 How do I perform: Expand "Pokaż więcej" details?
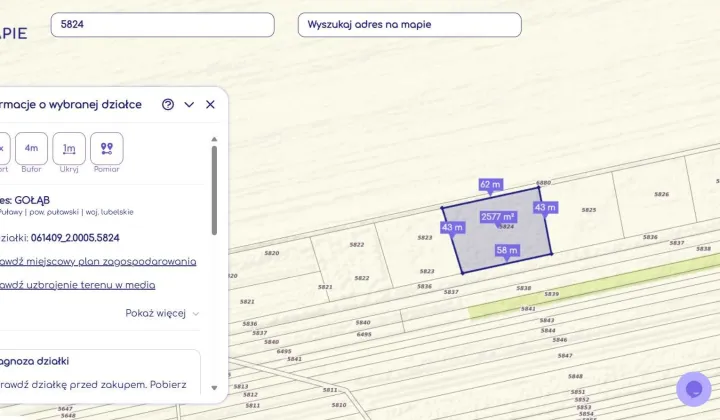tap(162, 314)
